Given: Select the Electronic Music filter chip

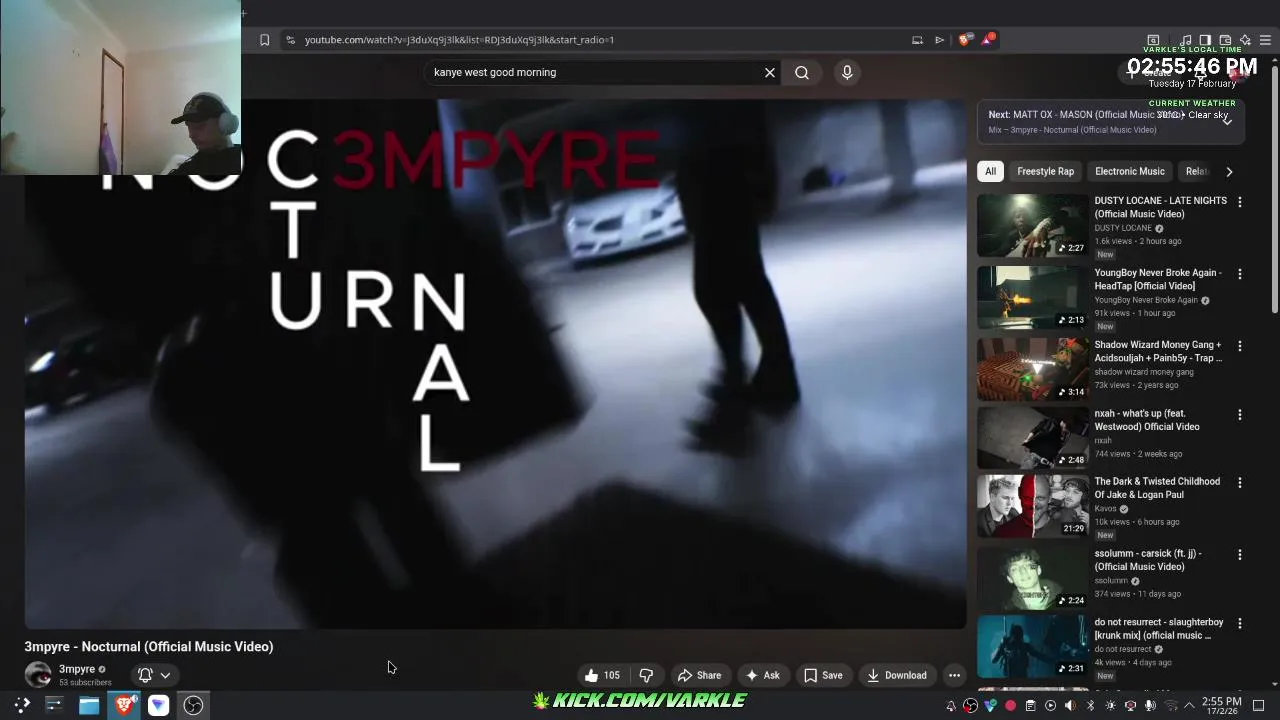Looking at the screenshot, I should coord(1129,171).
